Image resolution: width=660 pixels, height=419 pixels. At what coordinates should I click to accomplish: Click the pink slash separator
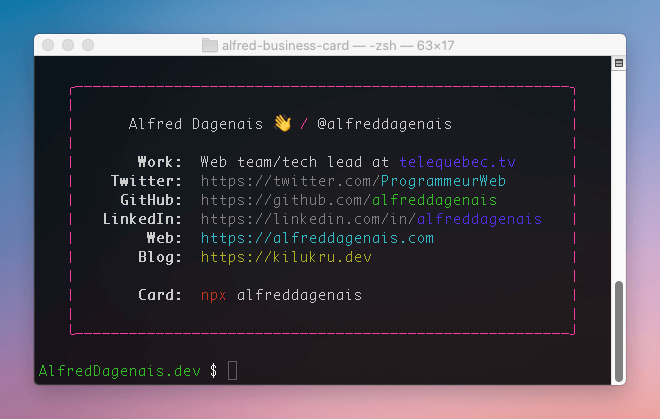[303, 124]
